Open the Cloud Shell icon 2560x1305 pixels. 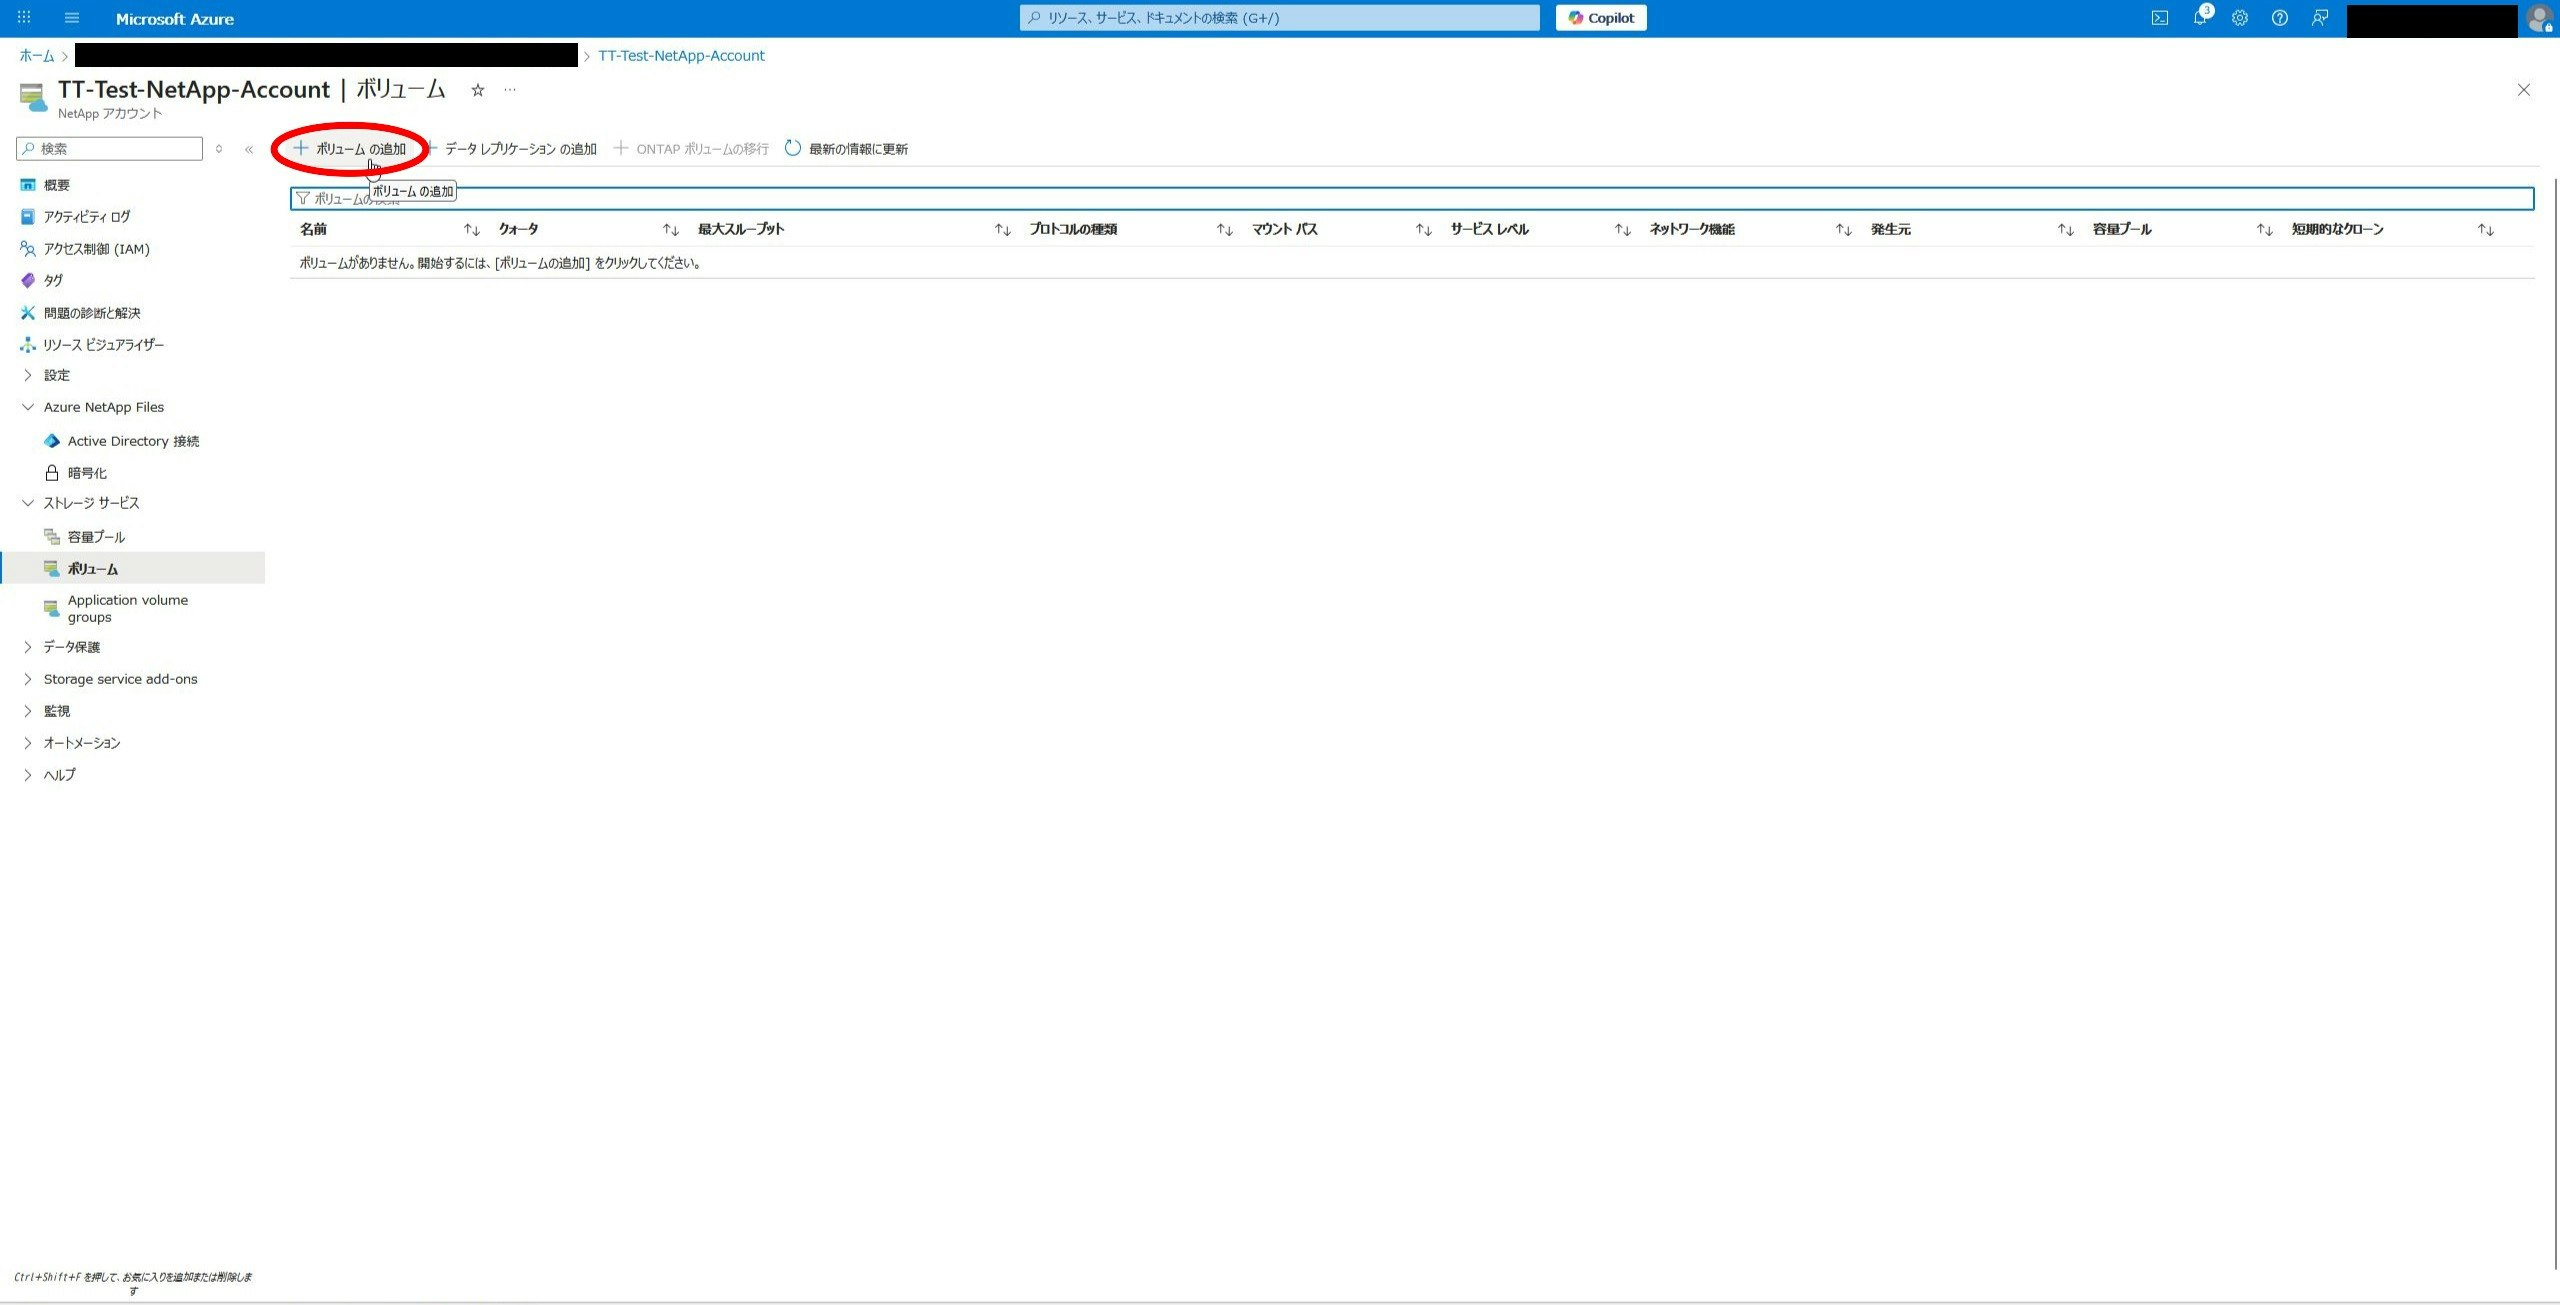point(2160,18)
